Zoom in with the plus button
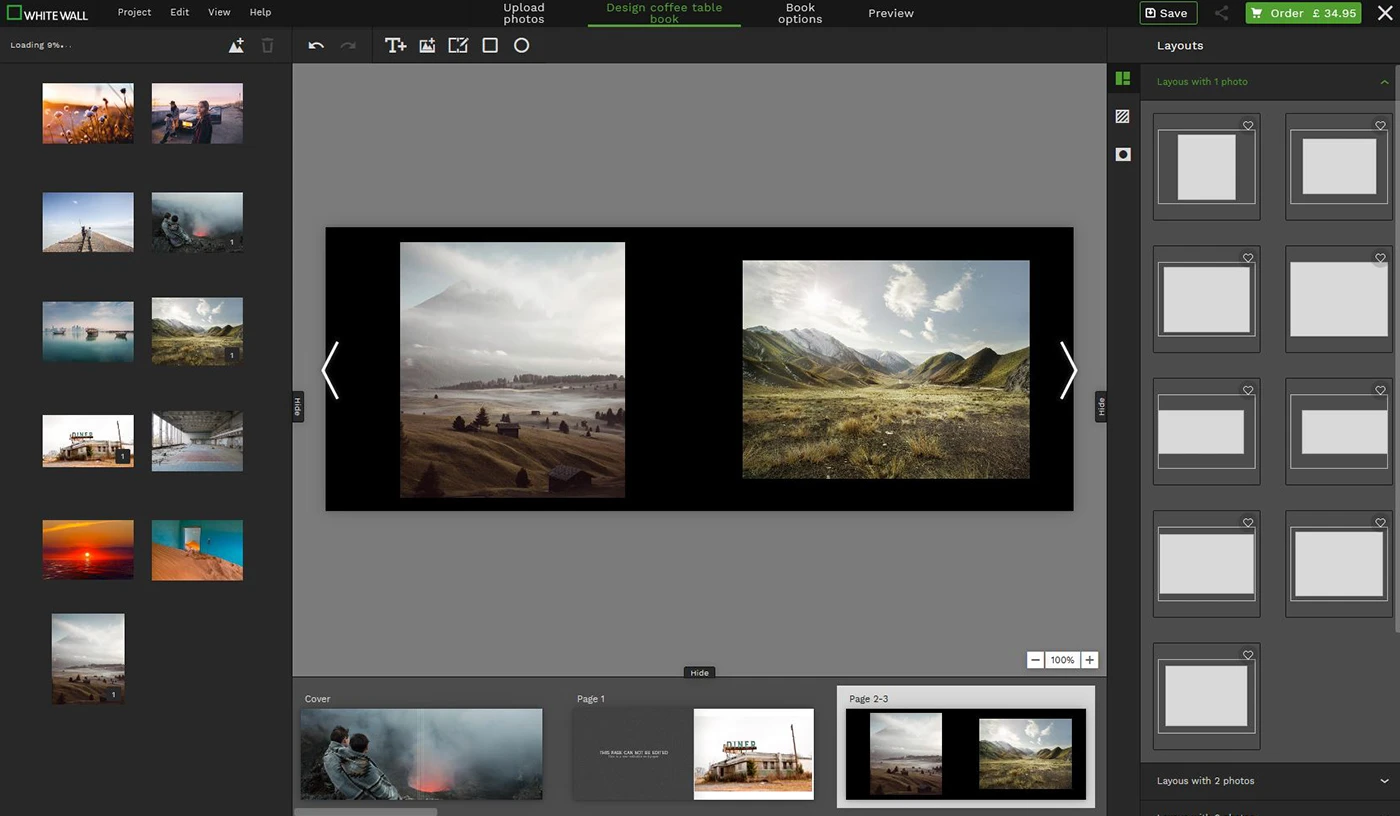This screenshot has height=816, width=1400. click(x=1089, y=660)
